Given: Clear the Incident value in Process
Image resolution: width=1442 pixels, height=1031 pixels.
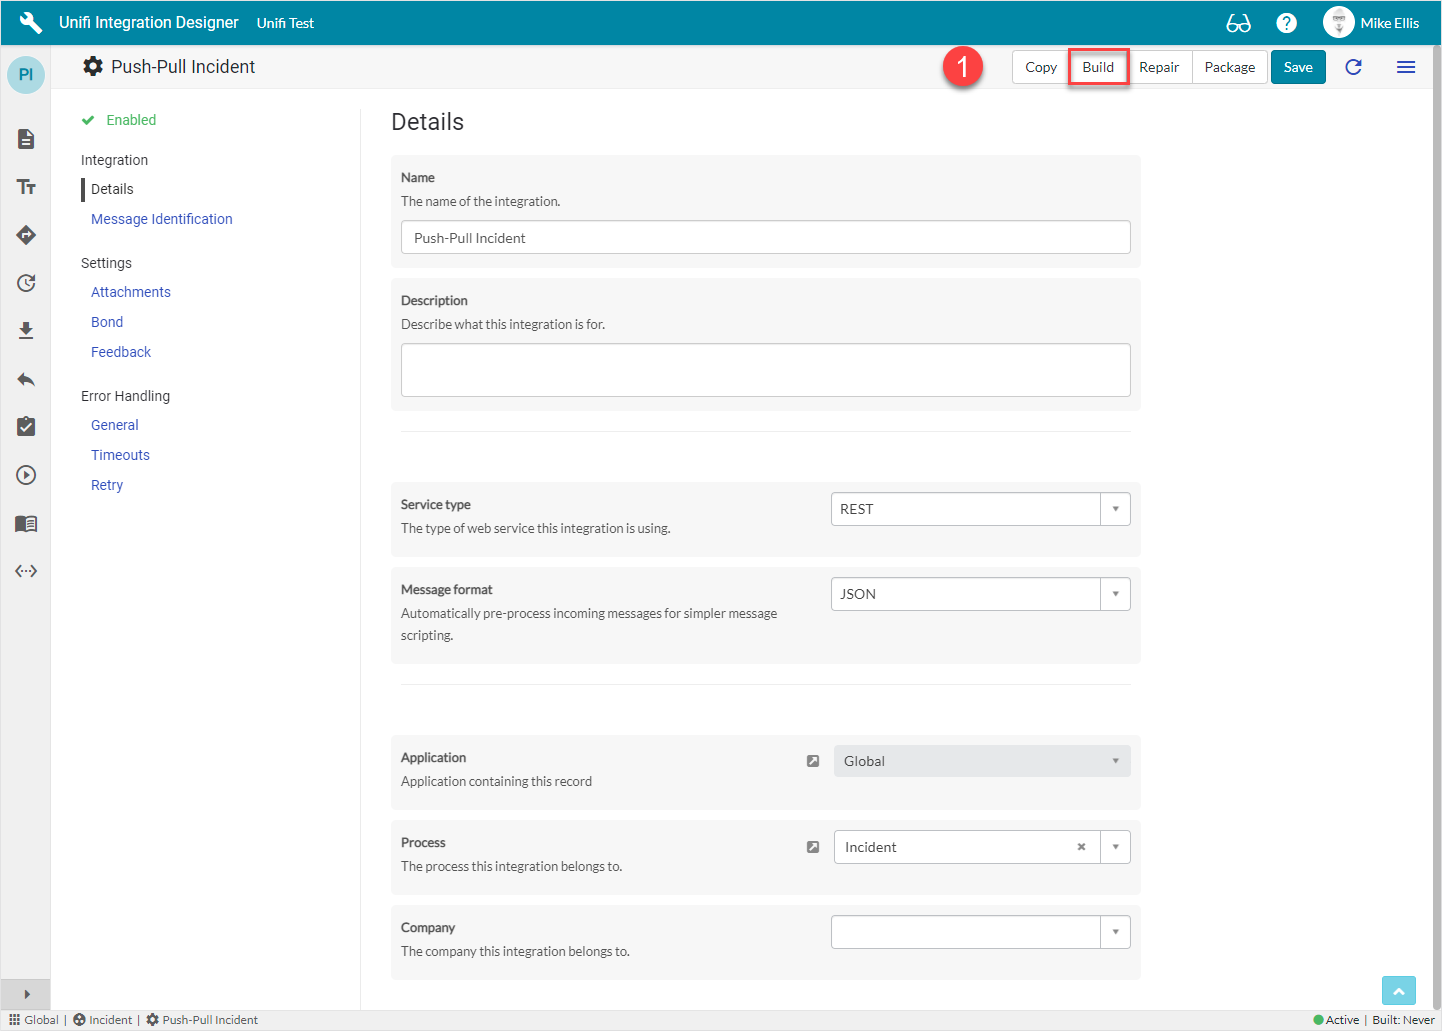Looking at the screenshot, I should click(x=1081, y=847).
